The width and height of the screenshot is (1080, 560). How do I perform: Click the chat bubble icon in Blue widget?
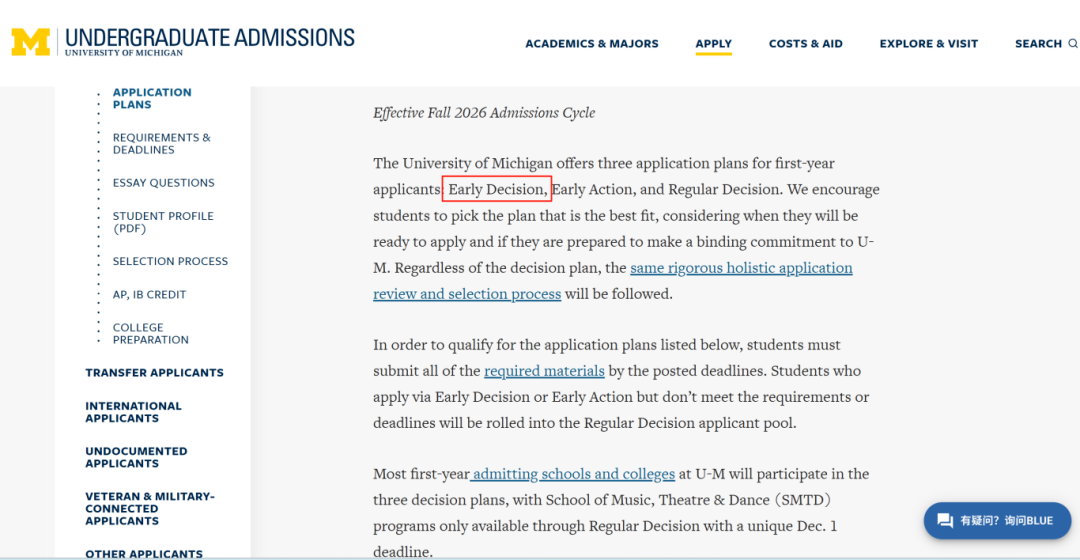tap(945, 521)
